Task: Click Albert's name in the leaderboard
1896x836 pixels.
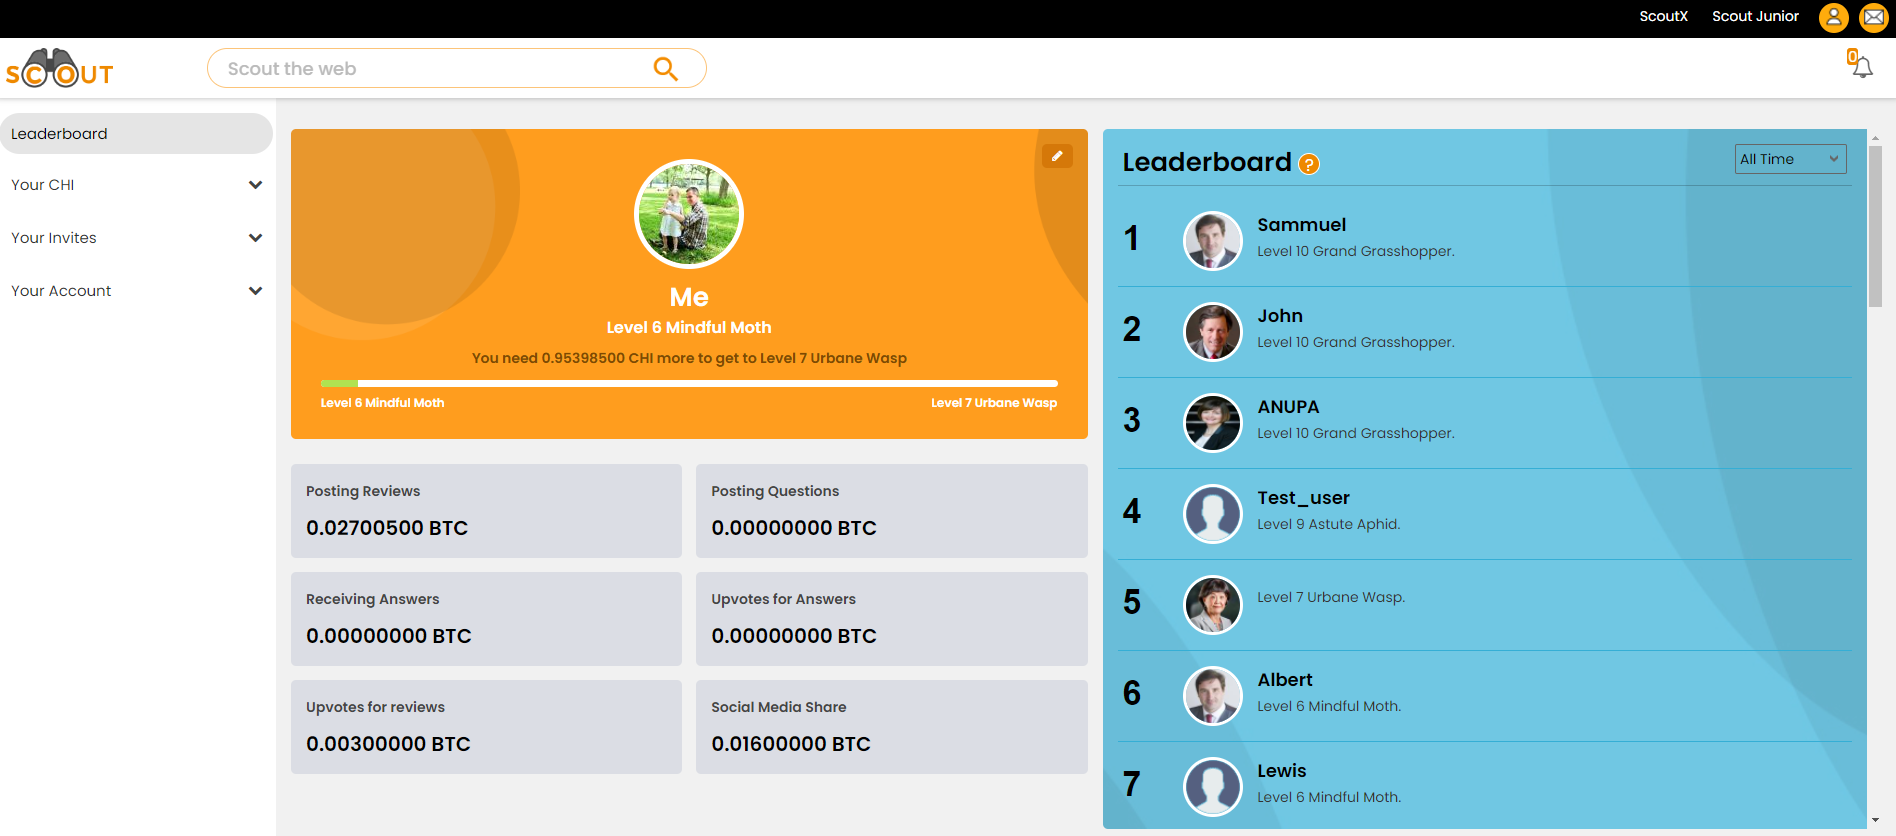Action: 1285,680
